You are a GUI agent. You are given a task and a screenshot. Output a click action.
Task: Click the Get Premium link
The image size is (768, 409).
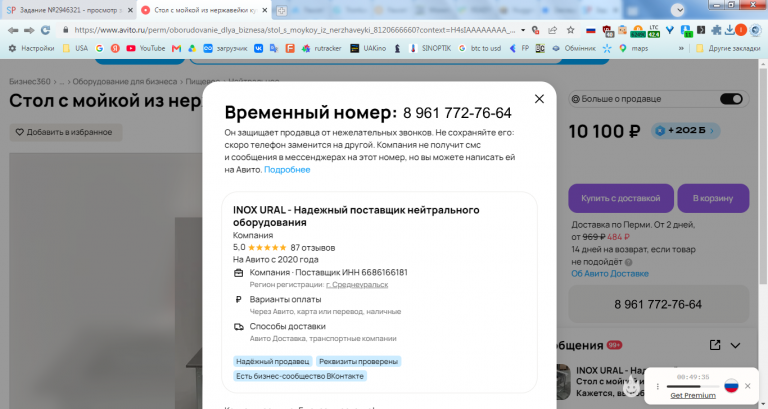tap(693, 395)
